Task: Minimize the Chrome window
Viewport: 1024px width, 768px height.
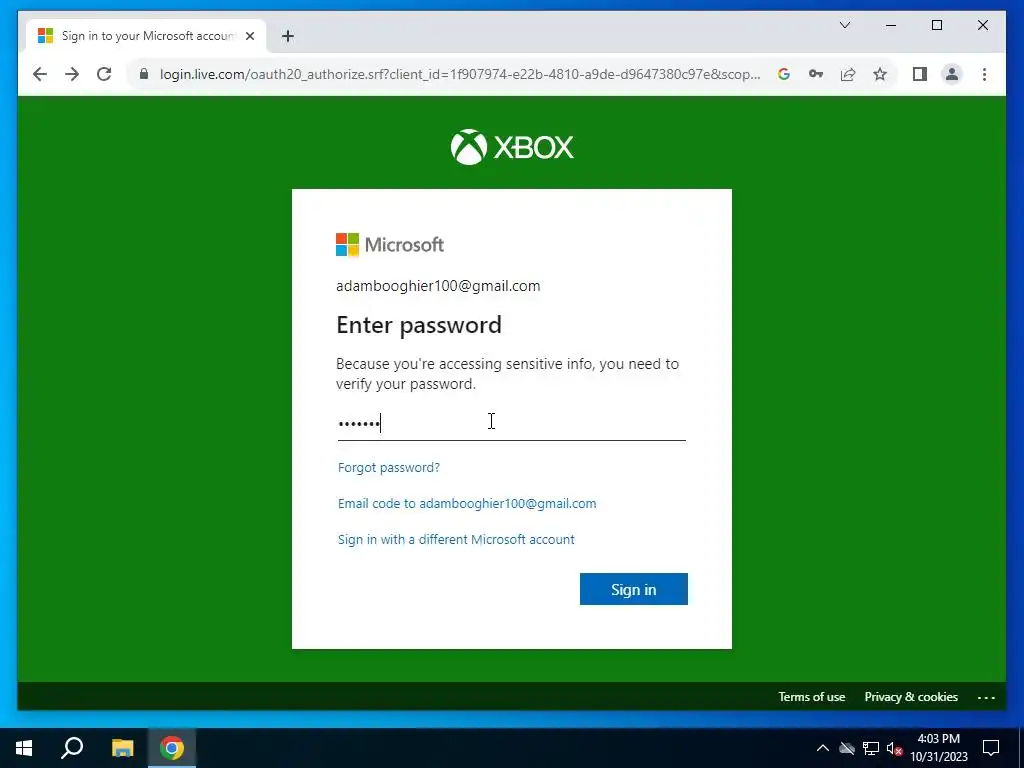Action: pos(891,25)
